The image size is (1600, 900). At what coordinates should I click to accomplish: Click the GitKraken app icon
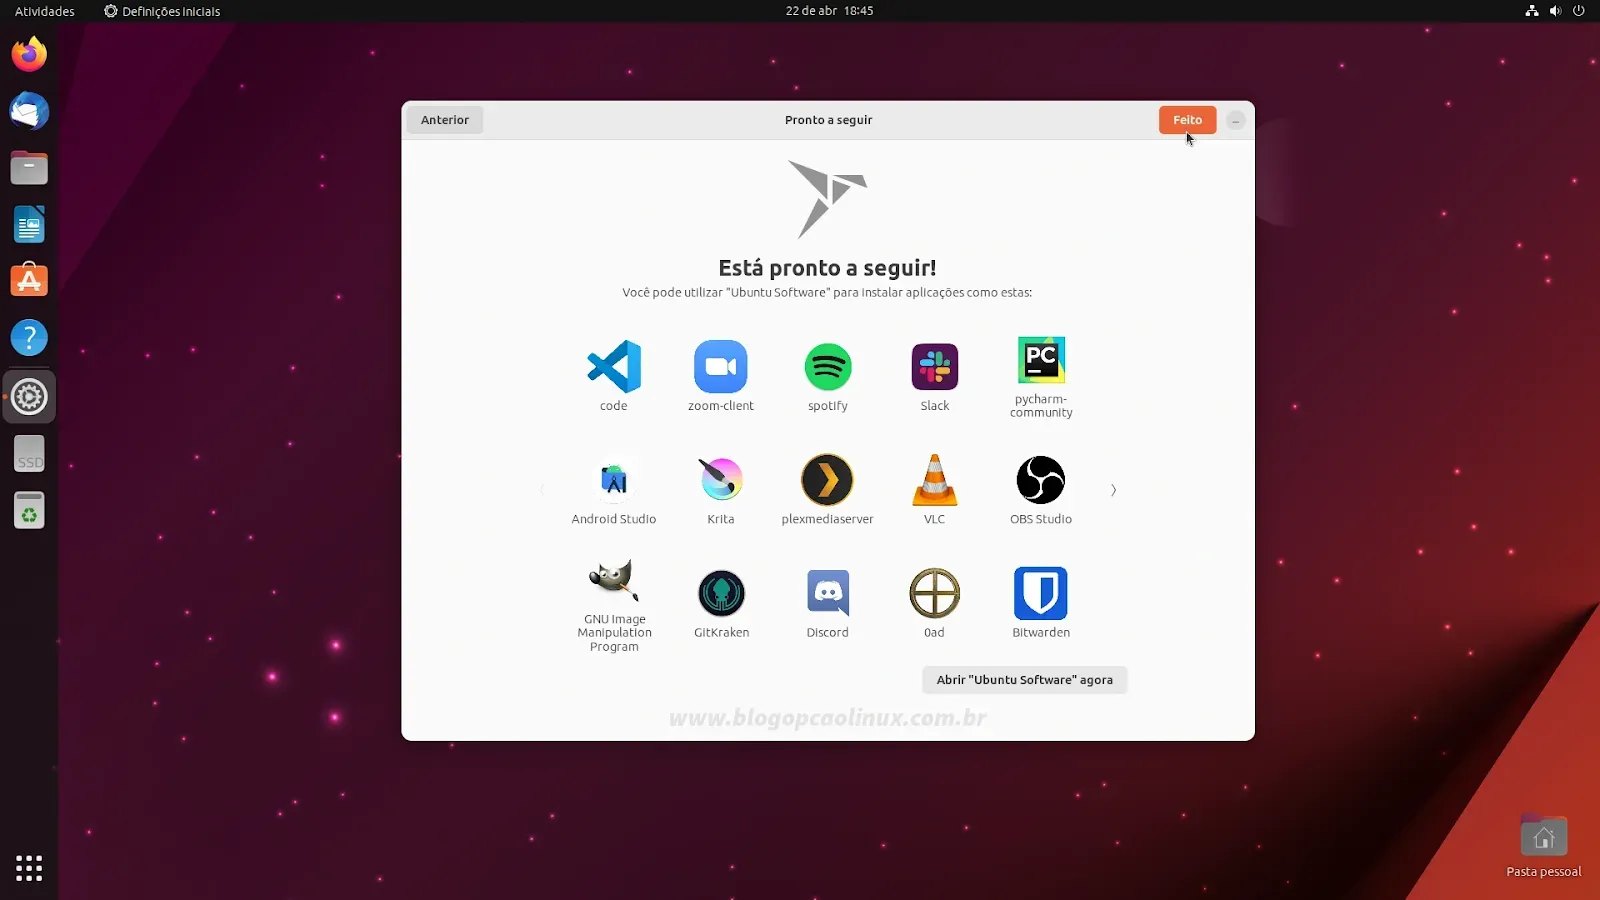point(721,593)
